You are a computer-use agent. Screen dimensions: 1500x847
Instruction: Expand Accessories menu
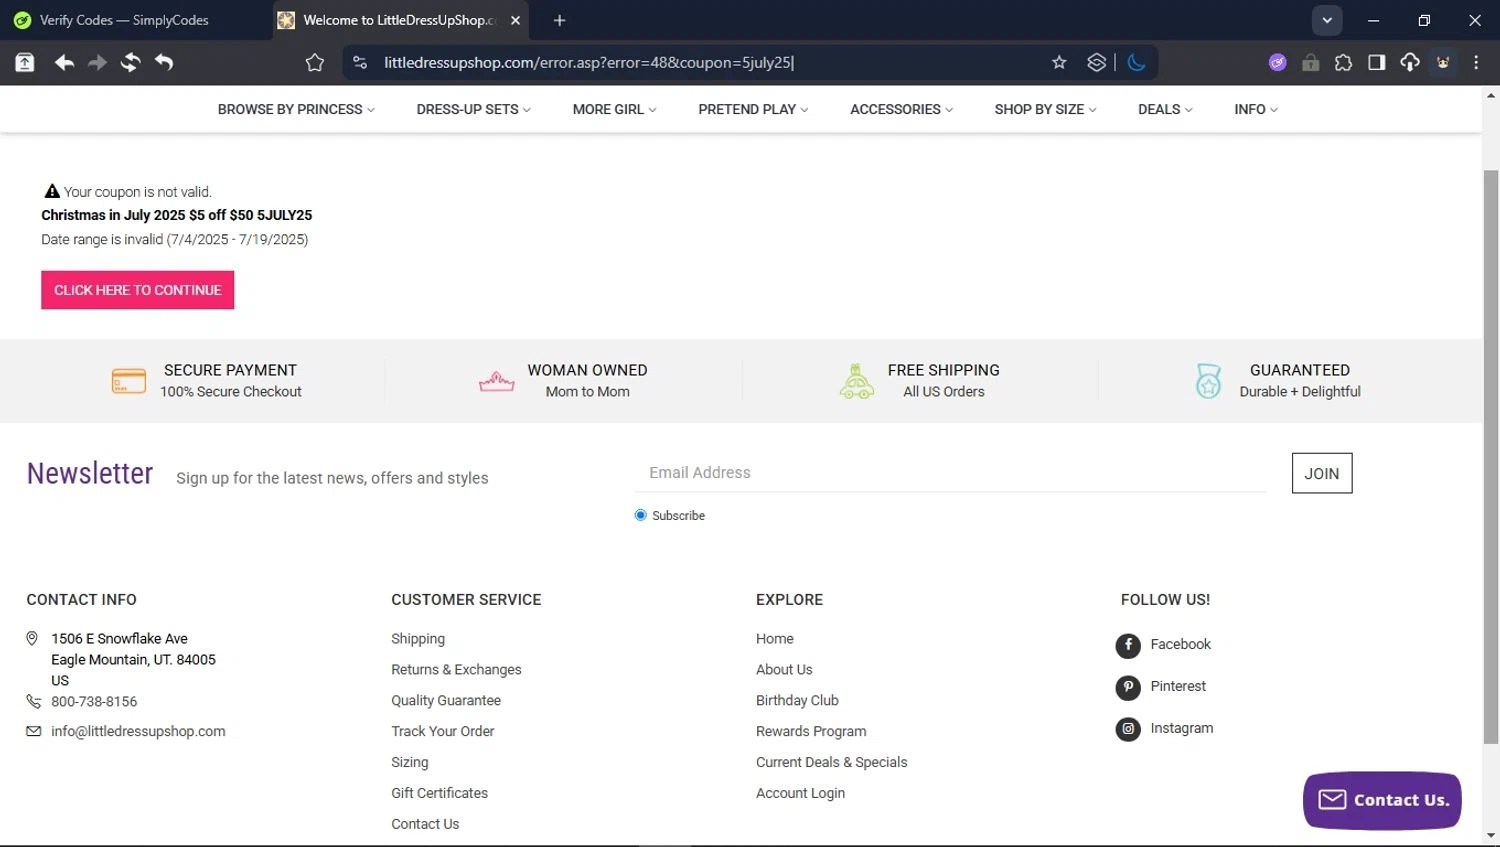pos(901,109)
